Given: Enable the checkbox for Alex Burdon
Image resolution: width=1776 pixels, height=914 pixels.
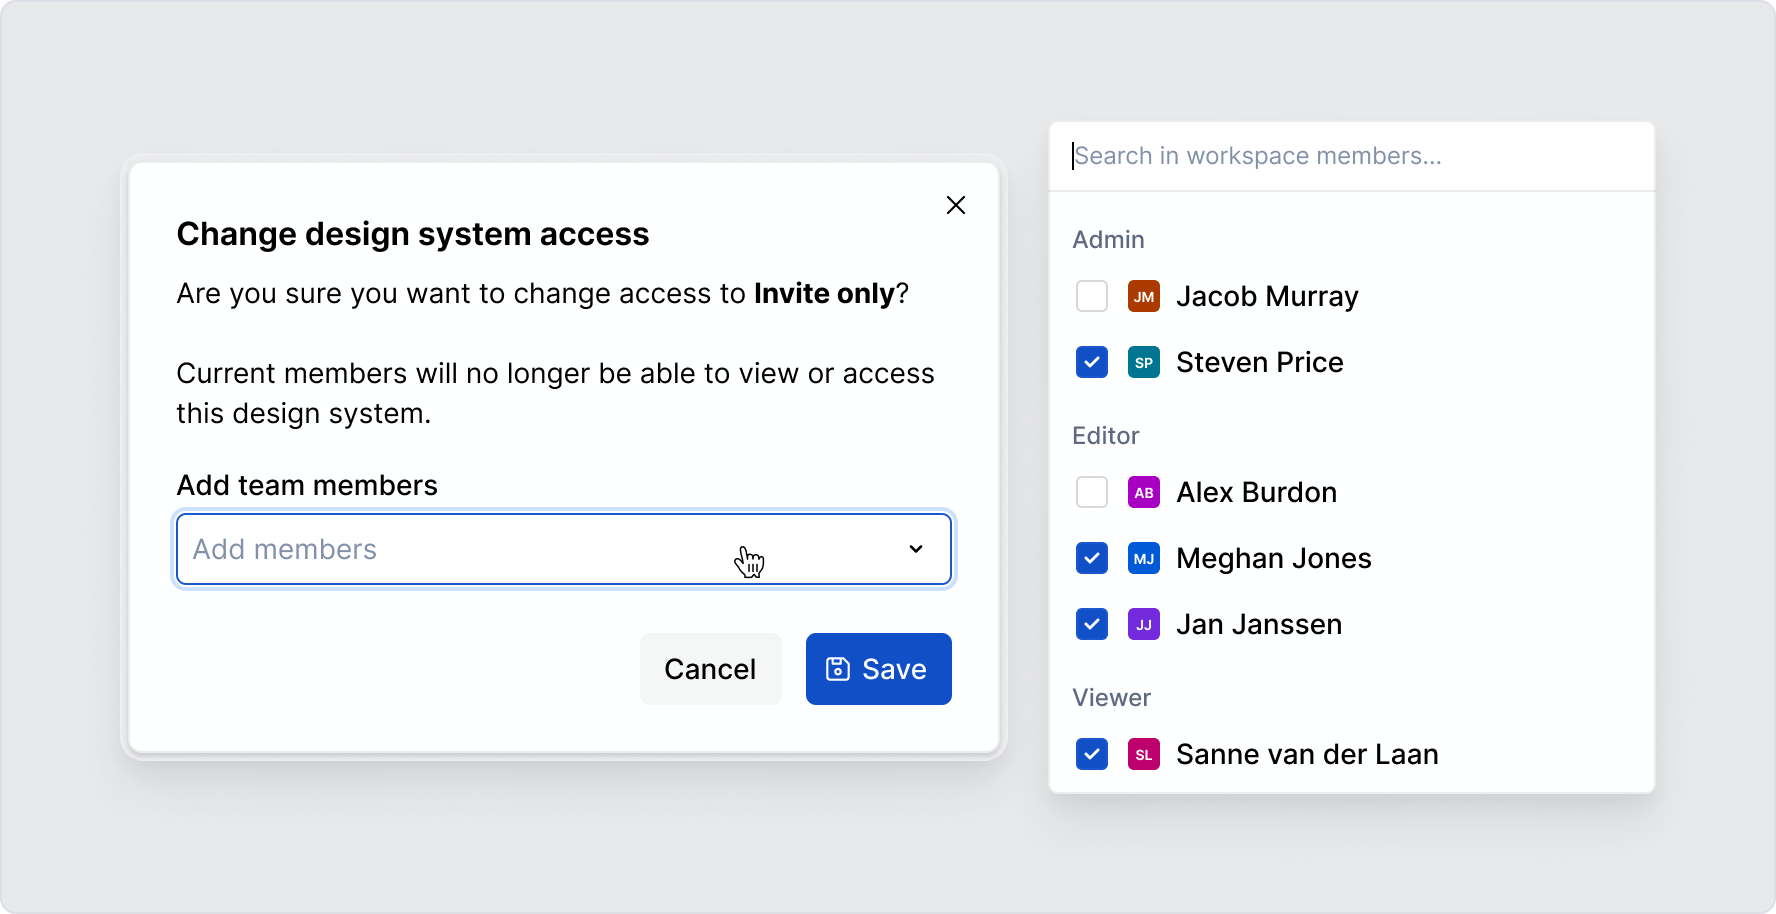Looking at the screenshot, I should 1092,492.
